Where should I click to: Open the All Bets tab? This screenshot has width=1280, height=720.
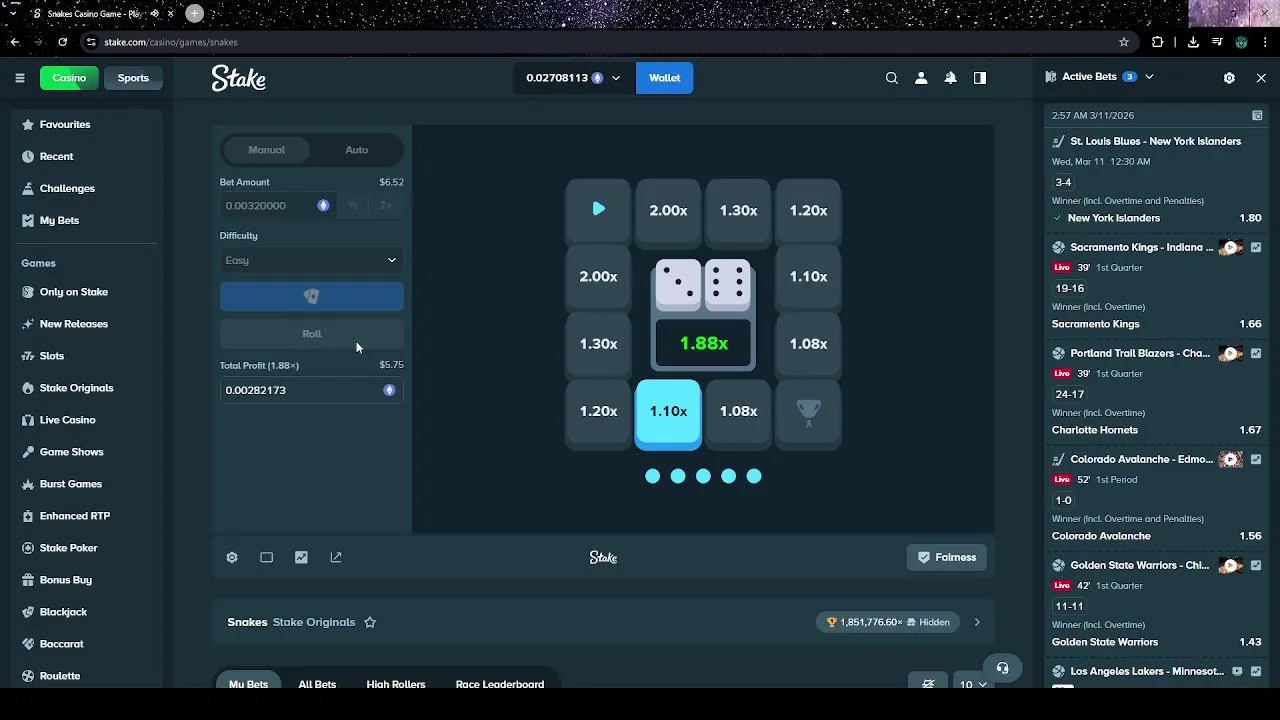[x=317, y=684]
